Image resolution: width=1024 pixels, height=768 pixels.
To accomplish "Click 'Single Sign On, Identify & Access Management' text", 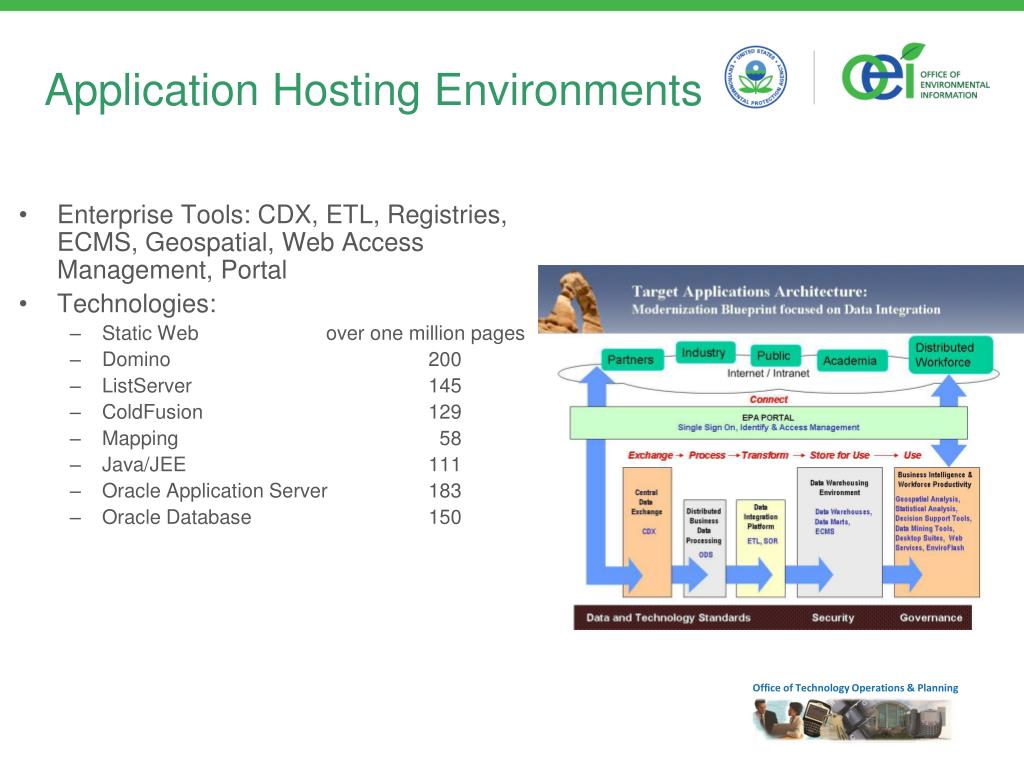I will [x=768, y=427].
